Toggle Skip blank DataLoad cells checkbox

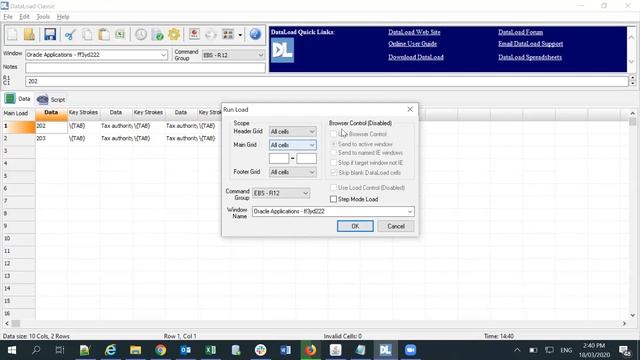coord(333,173)
